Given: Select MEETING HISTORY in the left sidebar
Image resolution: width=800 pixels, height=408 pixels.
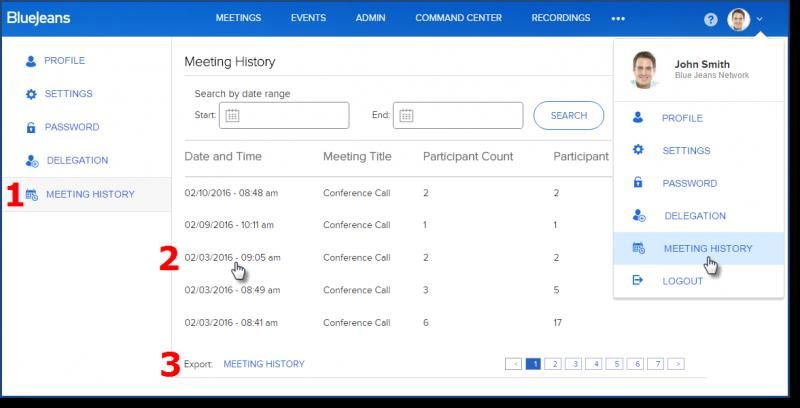Looking at the screenshot, I should pos(90,194).
